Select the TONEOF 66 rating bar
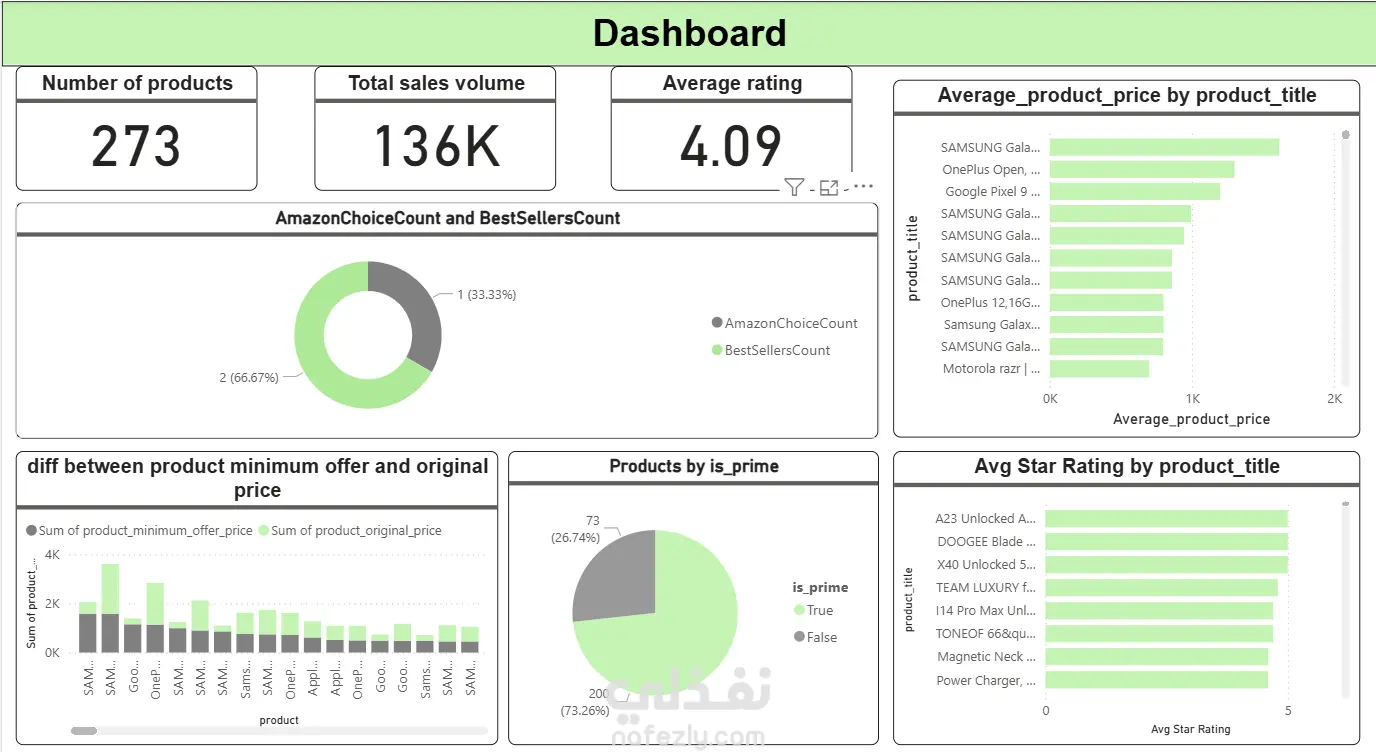 [1160, 634]
